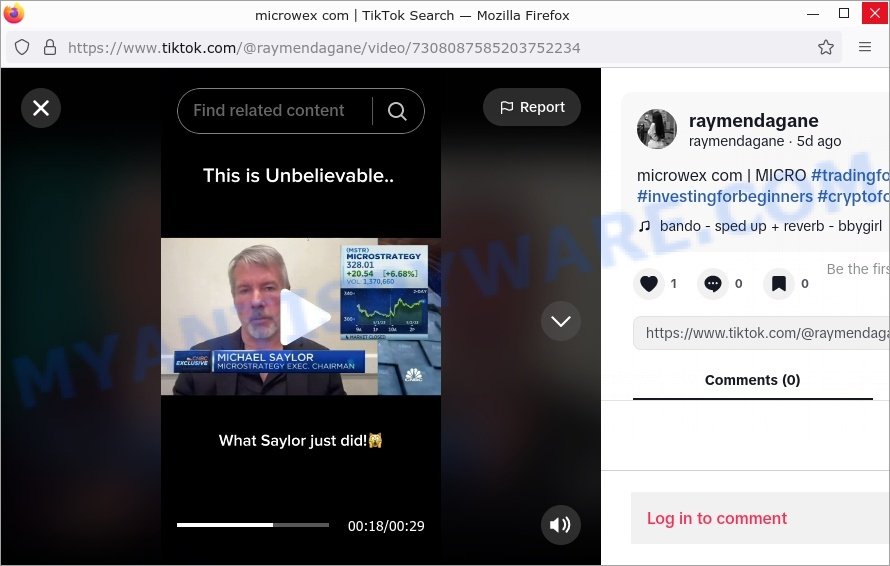Viewport: 890px width, 566px height.
Task: Select the Comments (0) tab
Action: (x=753, y=380)
